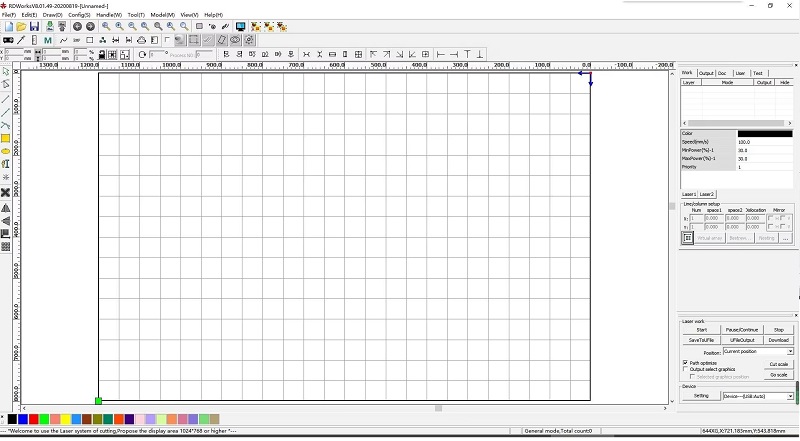Click the Undo left-arrow circle icon
Screen dimensions: 800x441
pyautogui.click(x=77, y=27)
